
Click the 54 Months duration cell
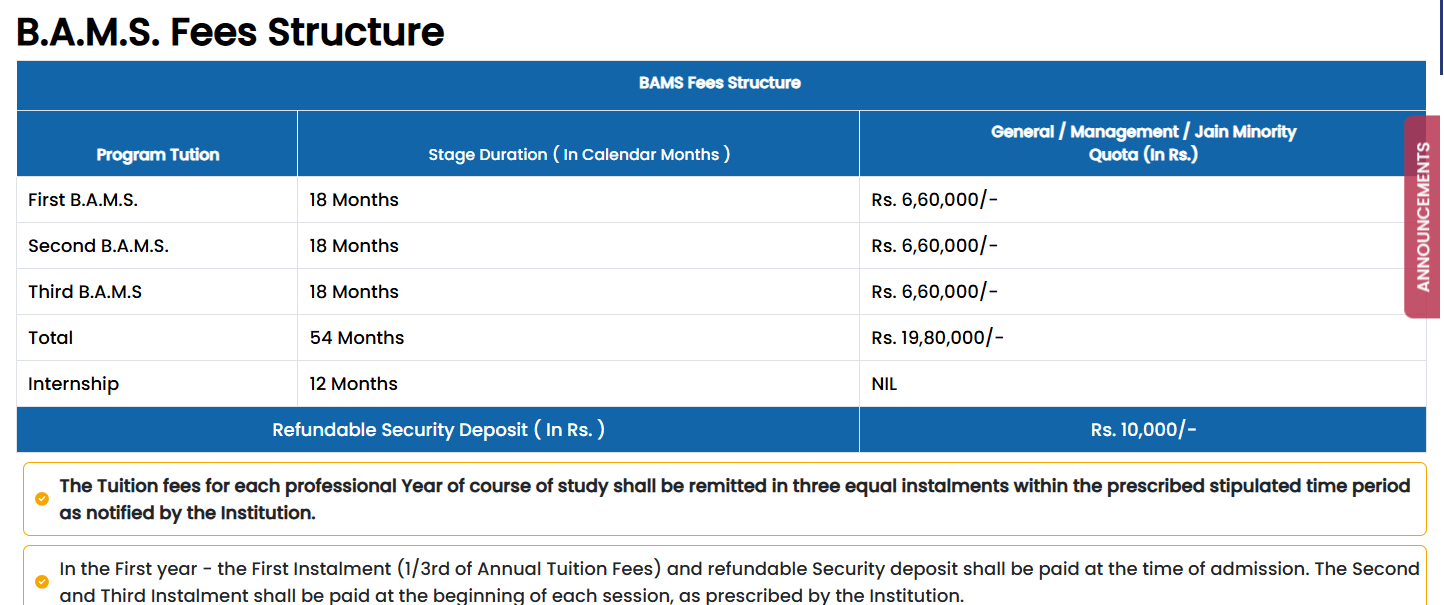click(x=357, y=338)
